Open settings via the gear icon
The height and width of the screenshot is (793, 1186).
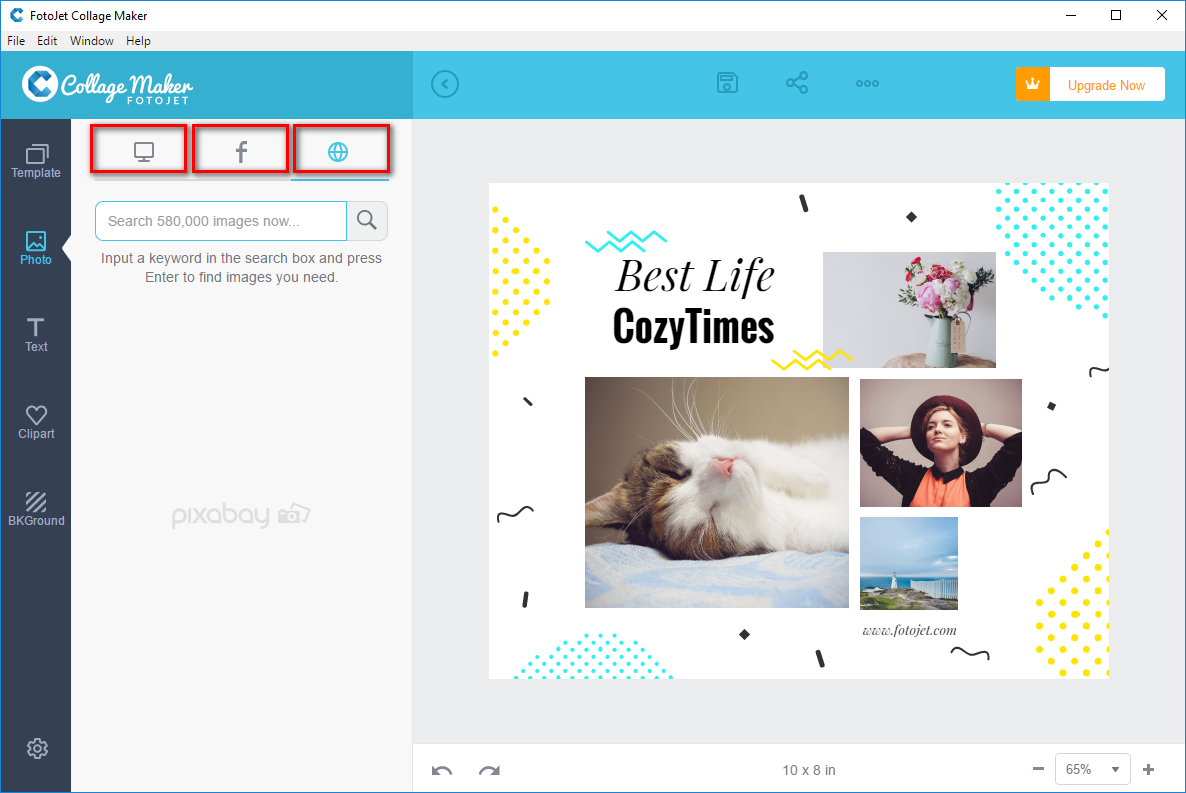[37, 748]
